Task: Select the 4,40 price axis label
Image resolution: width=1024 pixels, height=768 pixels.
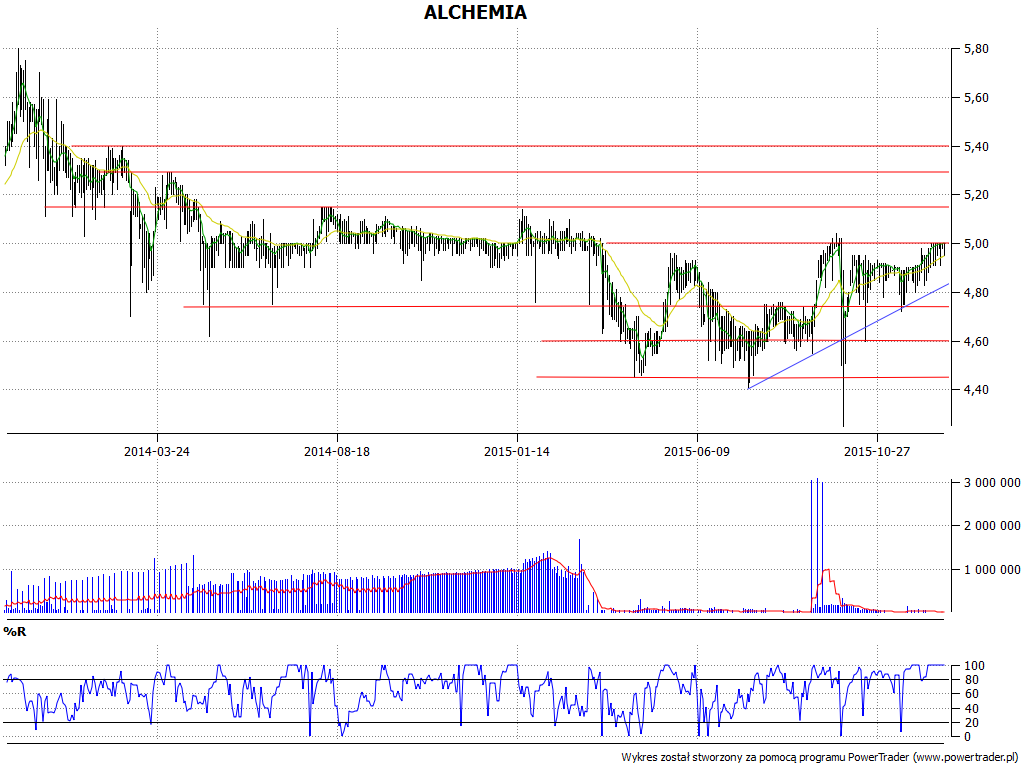Action: coord(976,391)
